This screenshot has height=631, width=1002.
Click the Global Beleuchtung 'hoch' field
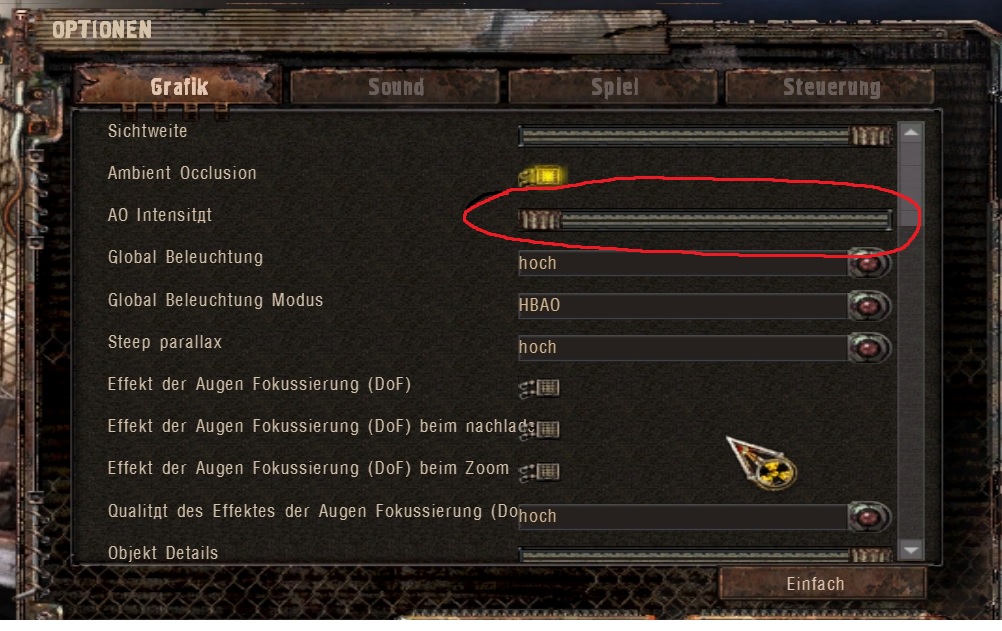pos(682,263)
